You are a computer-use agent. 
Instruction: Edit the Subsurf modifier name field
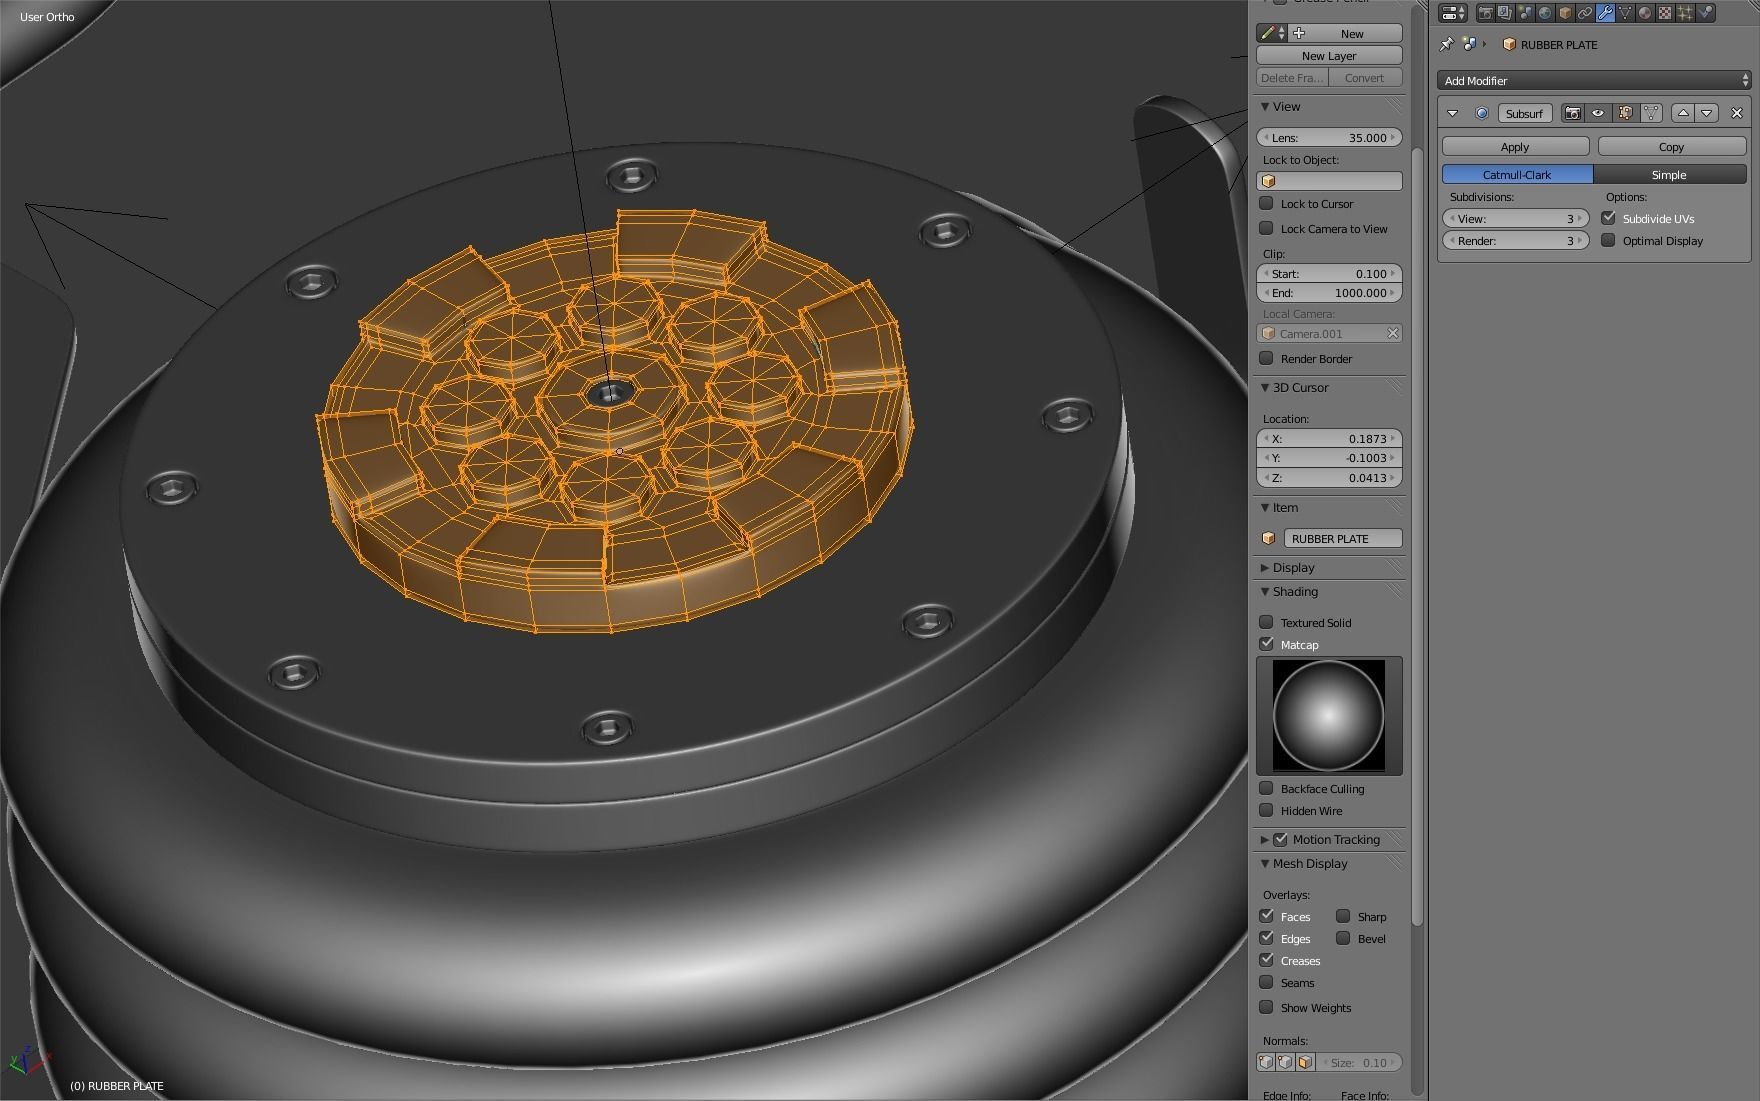coord(1525,113)
